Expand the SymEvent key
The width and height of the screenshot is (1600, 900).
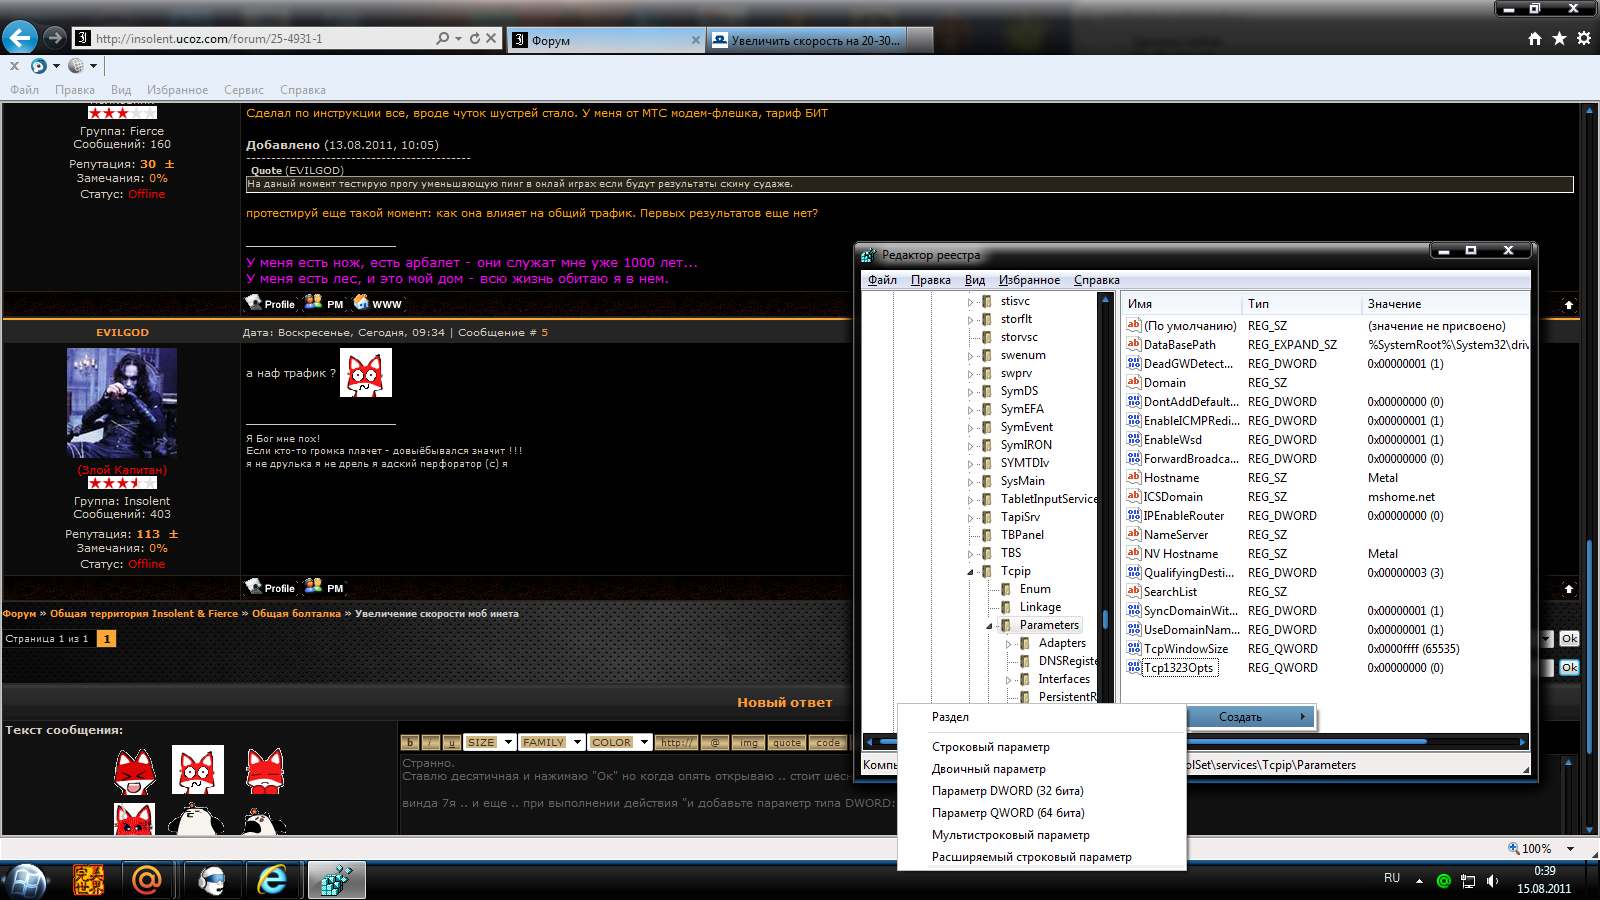(x=970, y=428)
